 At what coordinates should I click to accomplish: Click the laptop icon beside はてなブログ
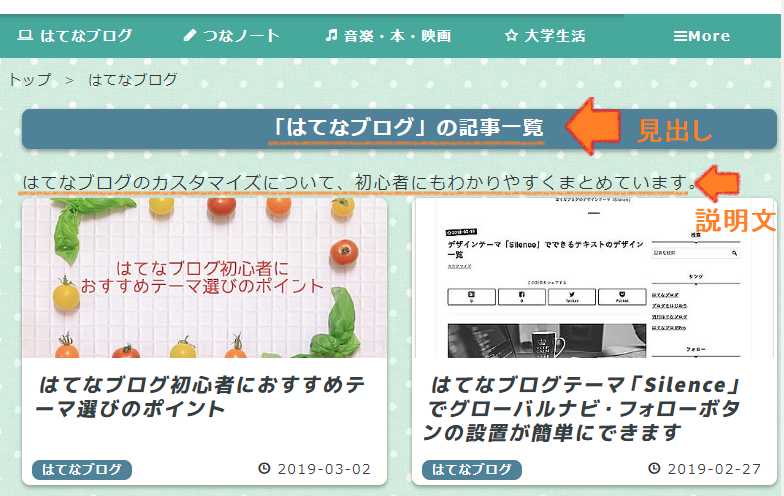pos(25,35)
